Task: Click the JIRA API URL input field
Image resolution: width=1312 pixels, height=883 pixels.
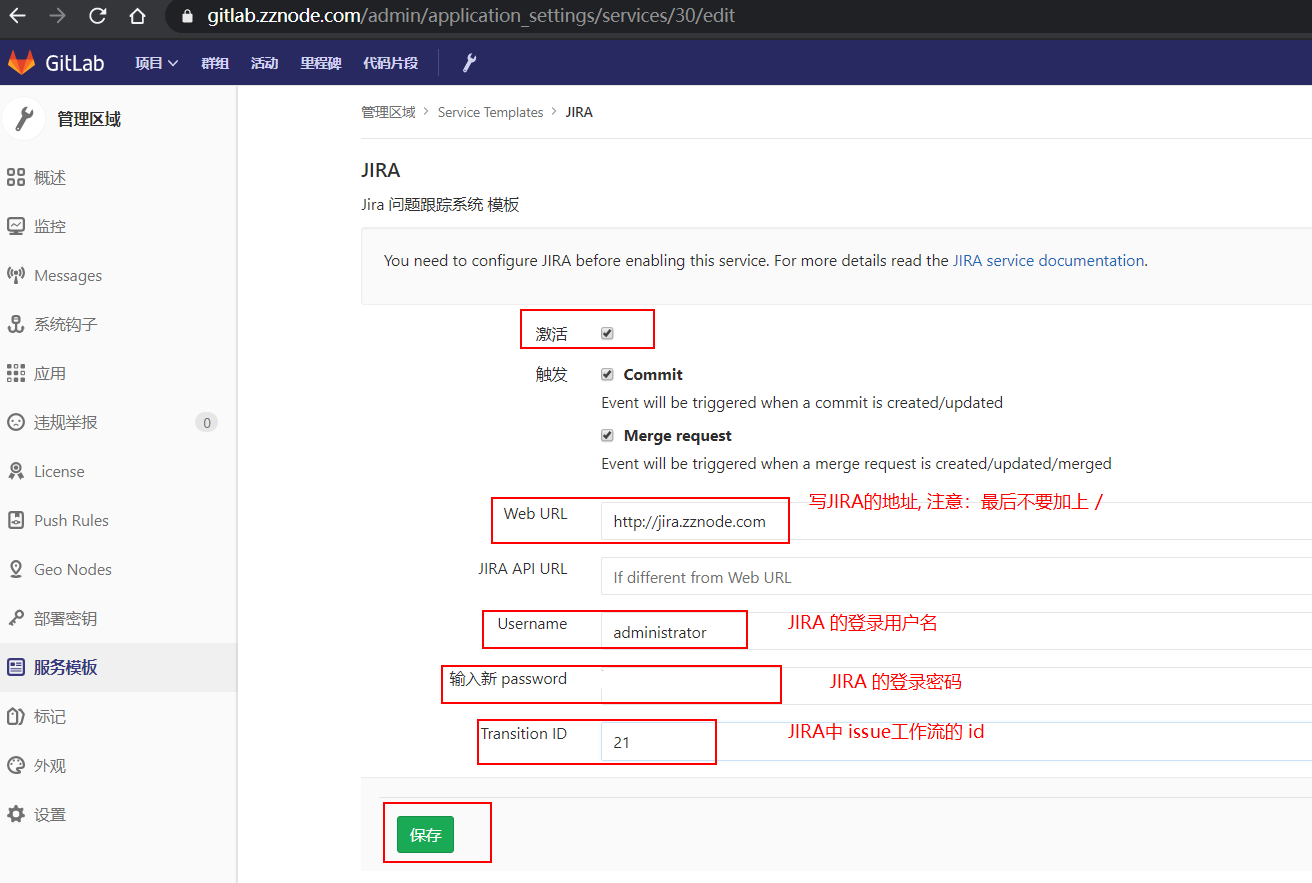Action: coord(956,576)
